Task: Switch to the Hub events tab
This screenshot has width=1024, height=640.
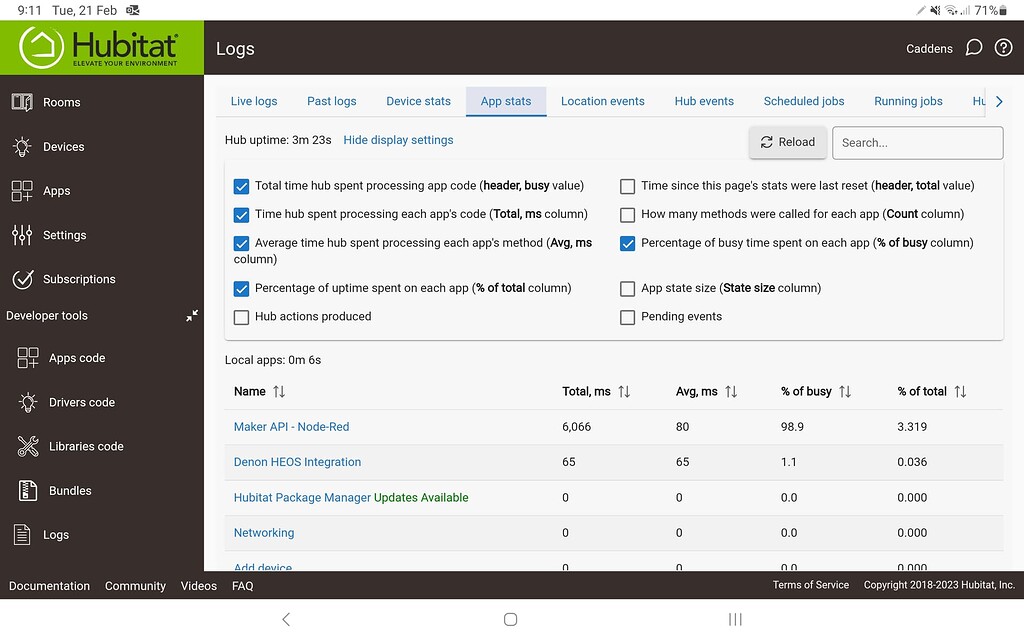Action: pyautogui.click(x=704, y=101)
